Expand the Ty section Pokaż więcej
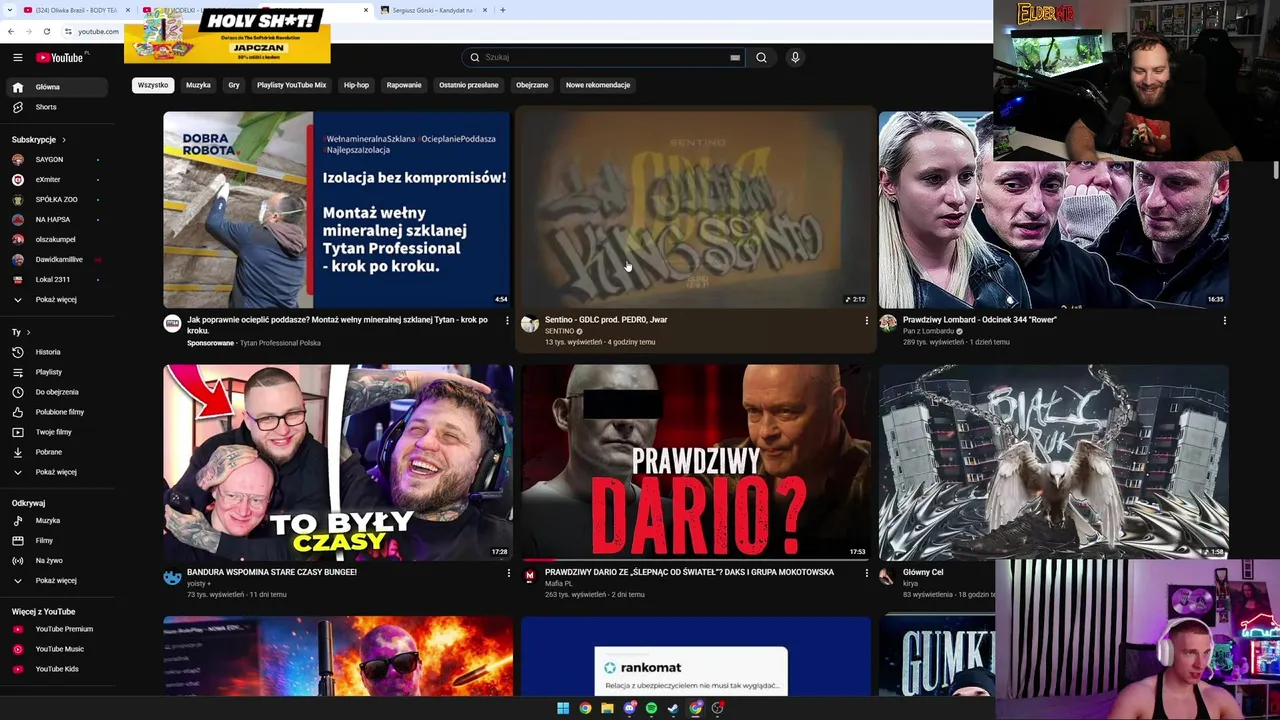Screen dimensions: 1280x720 click(57, 472)
